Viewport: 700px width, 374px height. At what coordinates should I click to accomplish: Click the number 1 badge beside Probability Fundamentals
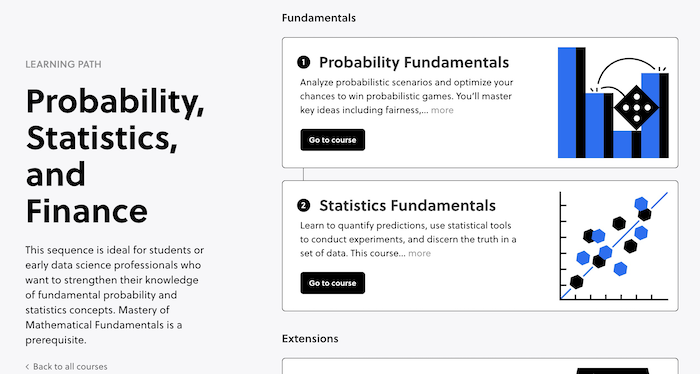[x=304, y=62]
